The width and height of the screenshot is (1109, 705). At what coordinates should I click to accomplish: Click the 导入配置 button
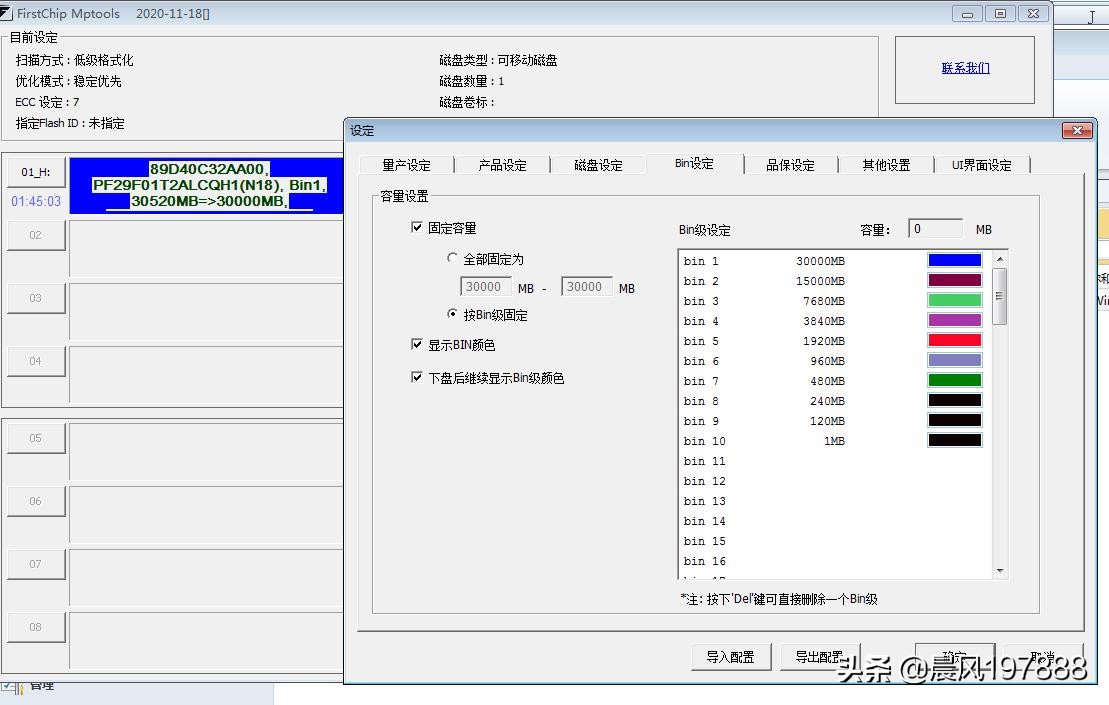(x=731, y=657)
